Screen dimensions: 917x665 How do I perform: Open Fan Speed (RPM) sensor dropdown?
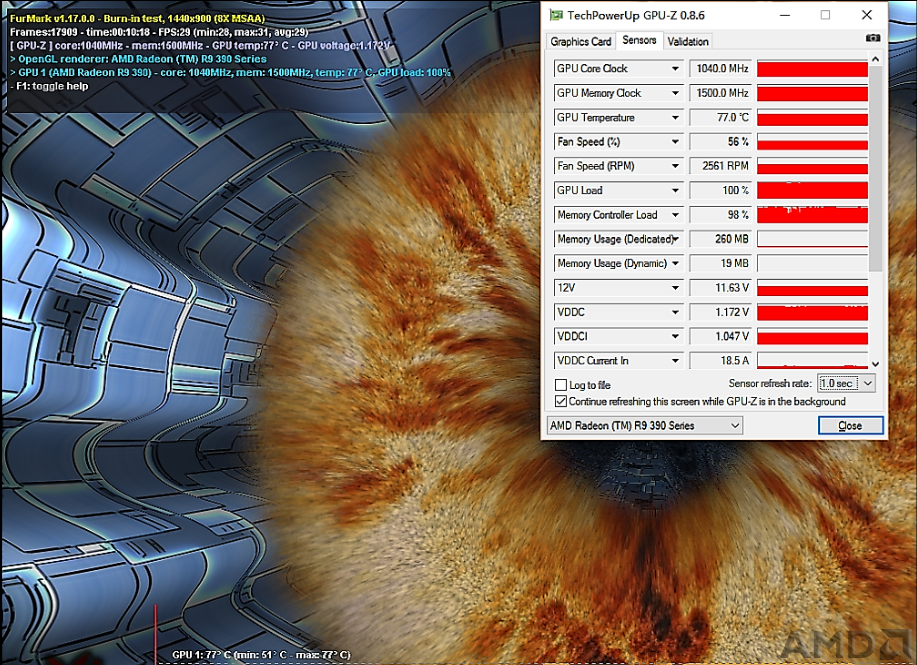675,166
